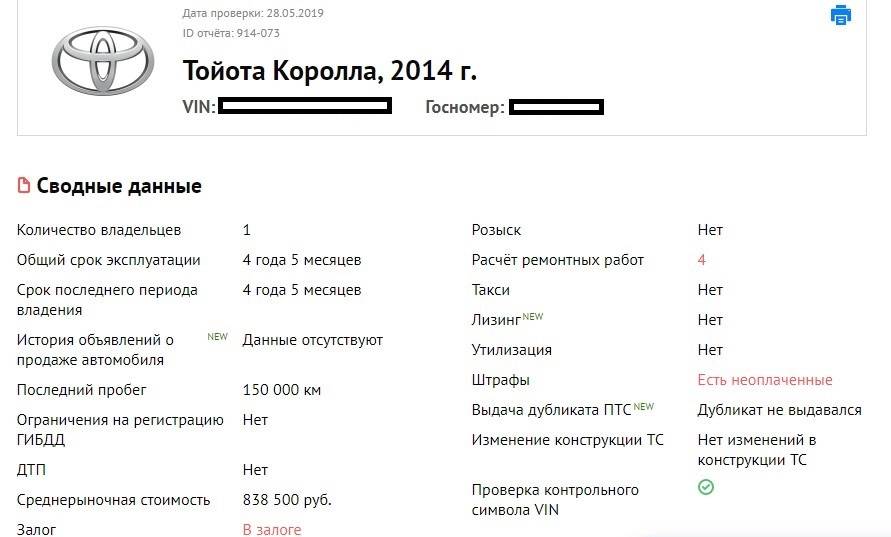Image resolution: width=891 pixels, height=537 pixels.
Task: Click the NEW badge beside Выдача дубликата ПТС
Action: 643,406
